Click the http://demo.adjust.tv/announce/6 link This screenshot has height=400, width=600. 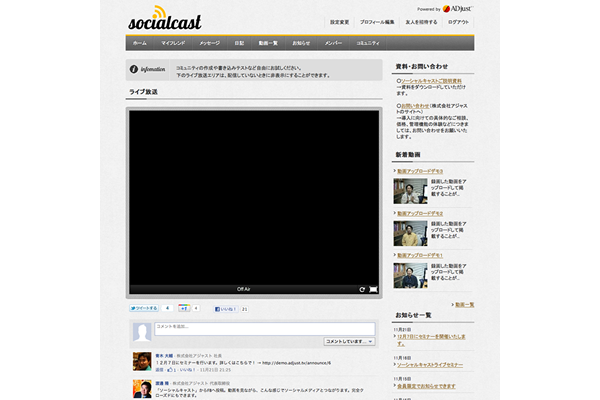pos(302,362)
